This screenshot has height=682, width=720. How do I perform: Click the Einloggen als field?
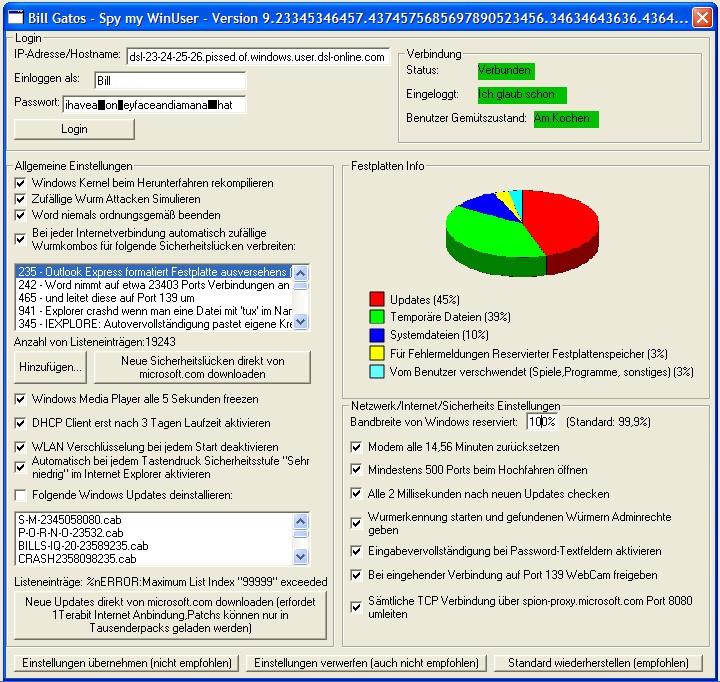tap(170, 80)
